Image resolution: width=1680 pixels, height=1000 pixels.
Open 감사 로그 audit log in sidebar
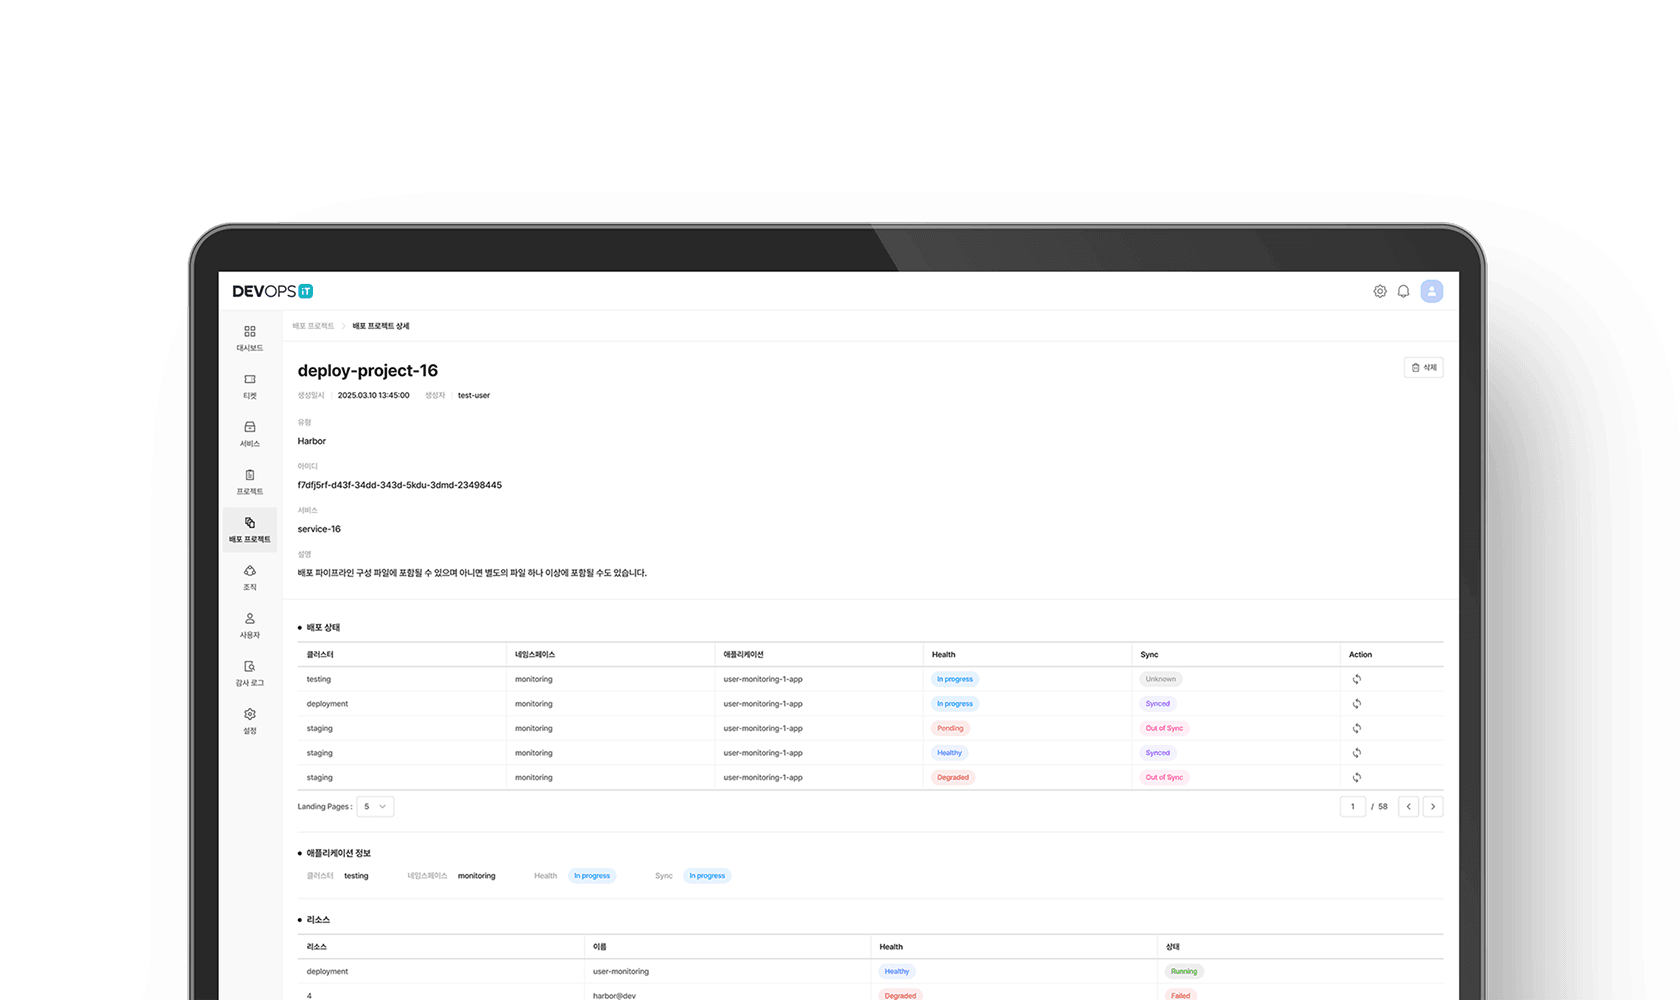coord(250,673)
